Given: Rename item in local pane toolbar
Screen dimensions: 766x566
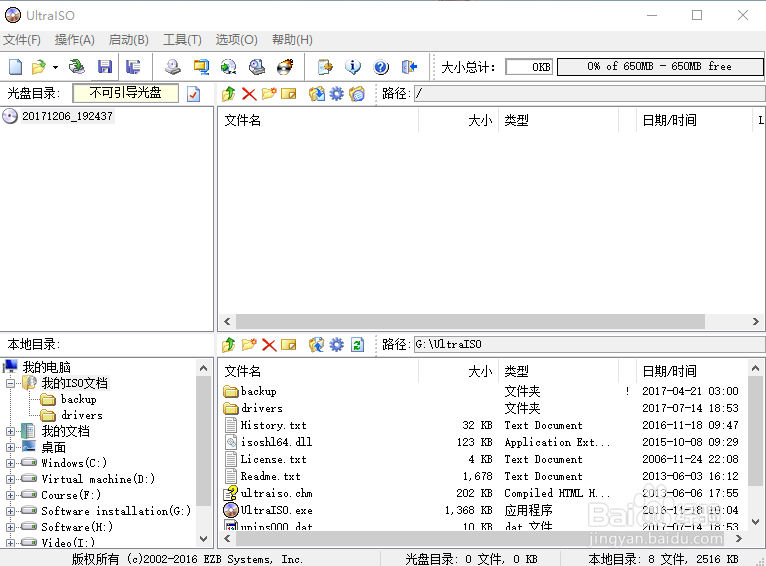Looking at the screenshot, I should pos(289,345).
